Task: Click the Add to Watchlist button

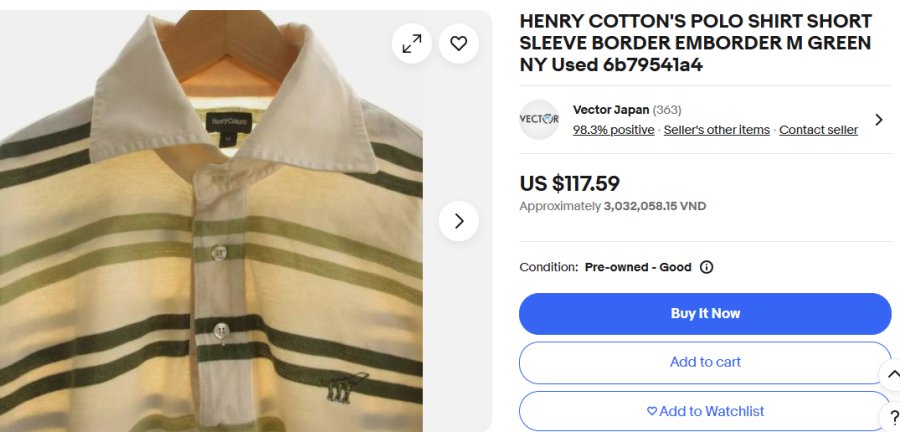Action: click(705, 411)
